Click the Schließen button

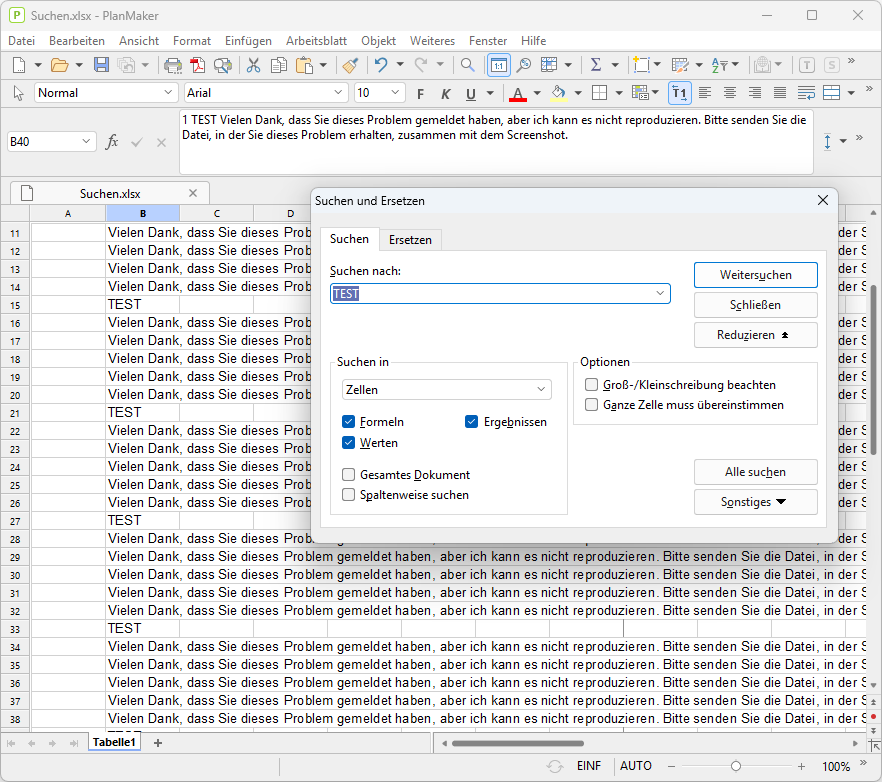(755, 305)
